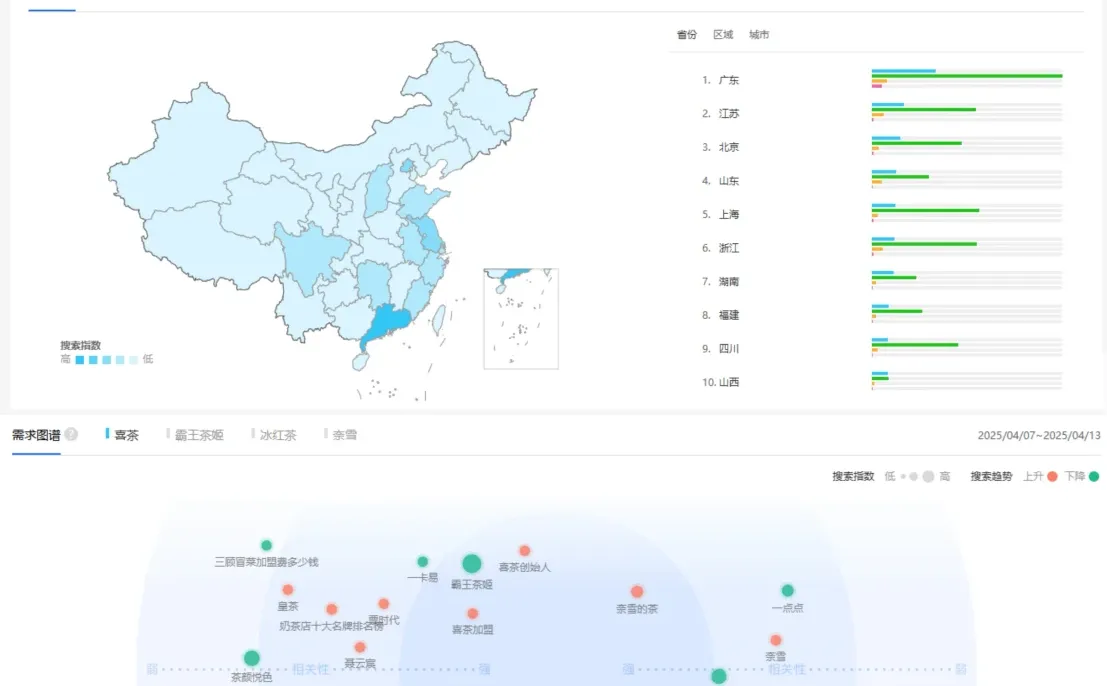Image resolution: width=1107 pixels, height=686 pixels.
Task: Select the 霸王茶姬 keyword tab
Action: tap(195, 435)
